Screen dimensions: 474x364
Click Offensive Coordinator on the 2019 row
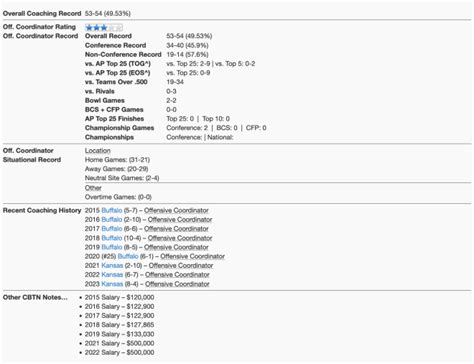(176, 247)
